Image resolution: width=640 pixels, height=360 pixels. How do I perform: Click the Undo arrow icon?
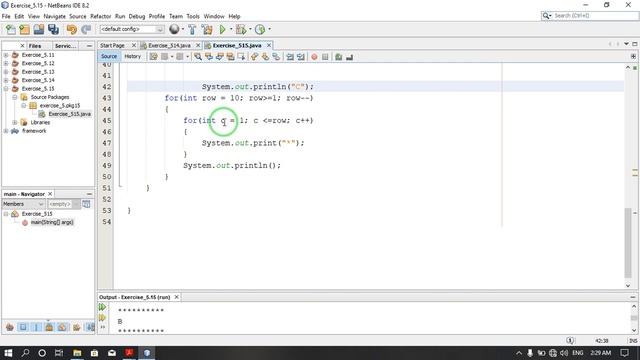point(72,29)
